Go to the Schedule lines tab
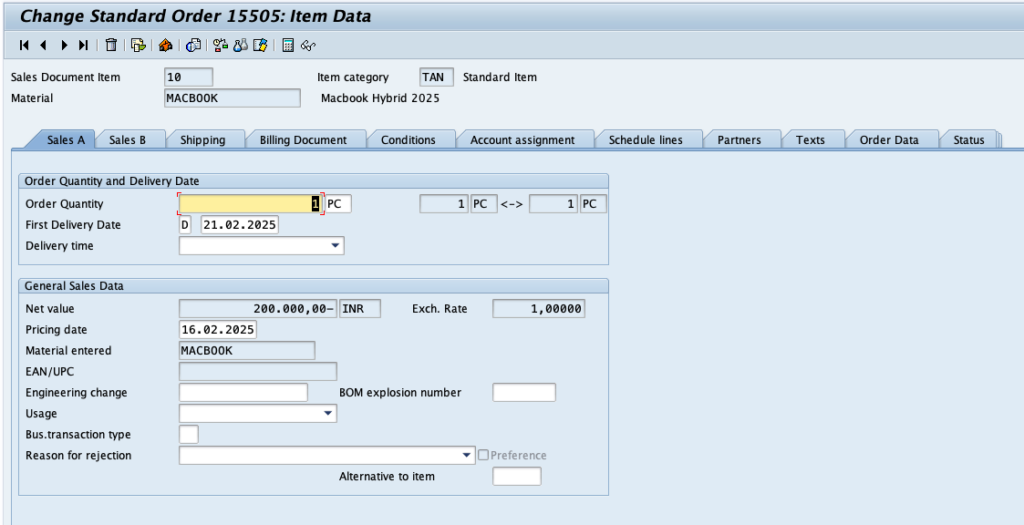Screen dimensions: 1024x525 [645, 140]
